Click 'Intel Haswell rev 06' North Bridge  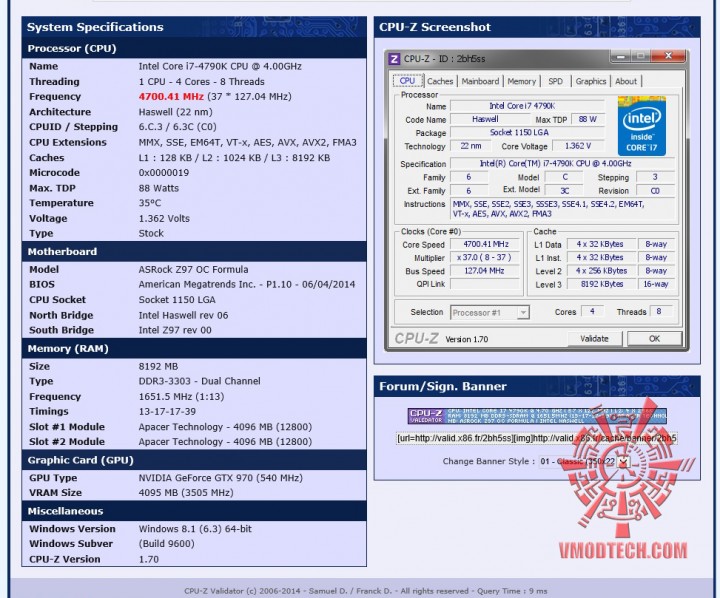(183, 316)
